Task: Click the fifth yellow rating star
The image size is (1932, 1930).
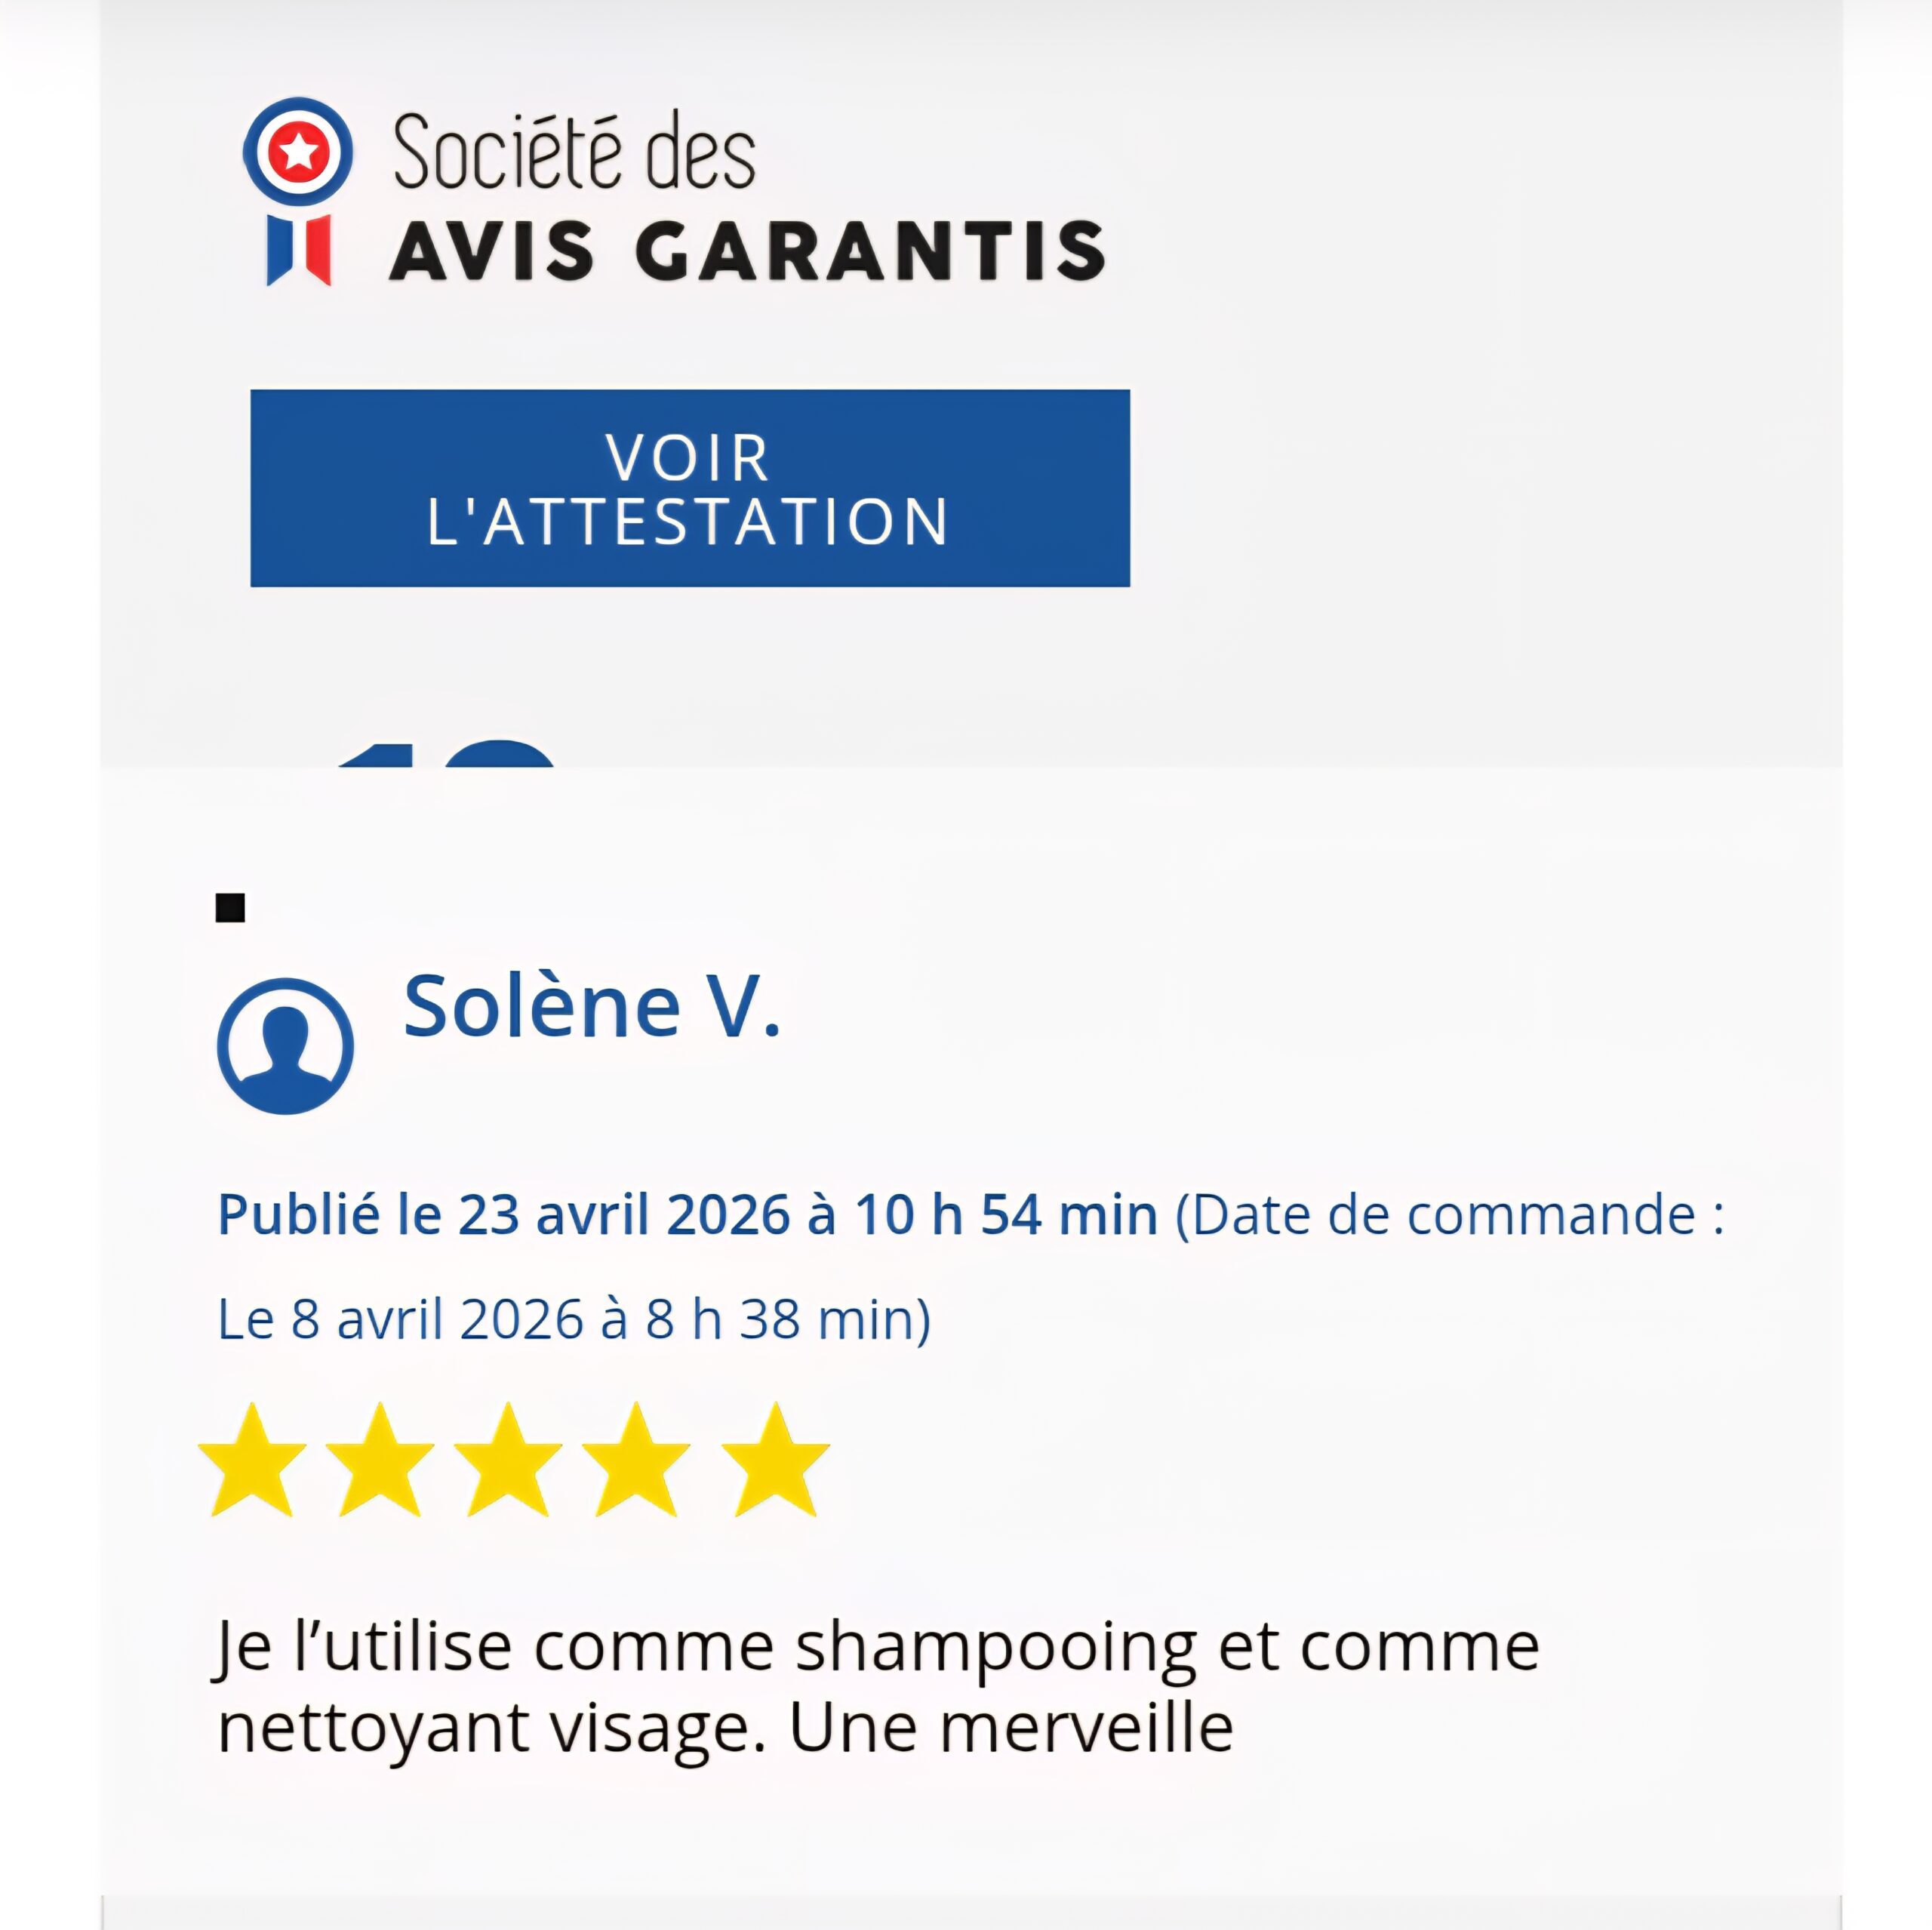Action: point(775,1461)
